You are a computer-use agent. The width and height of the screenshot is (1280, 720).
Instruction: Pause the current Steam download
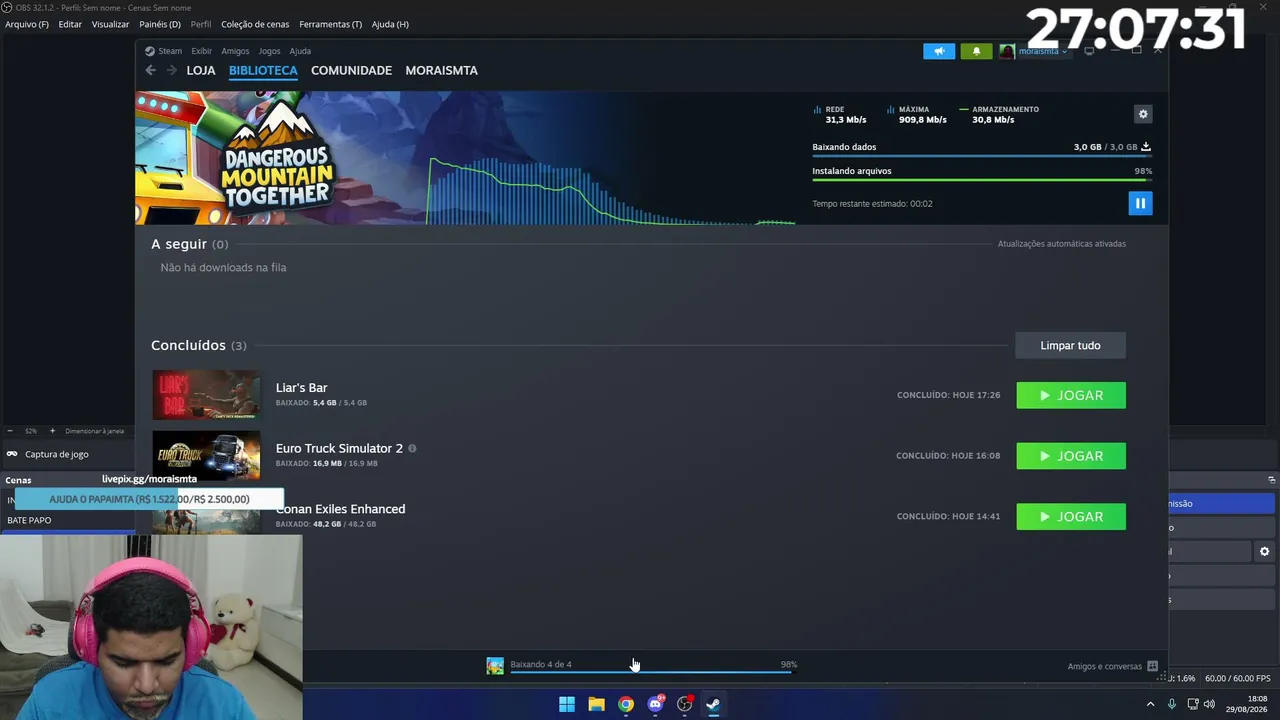[x=1140, y=203]
